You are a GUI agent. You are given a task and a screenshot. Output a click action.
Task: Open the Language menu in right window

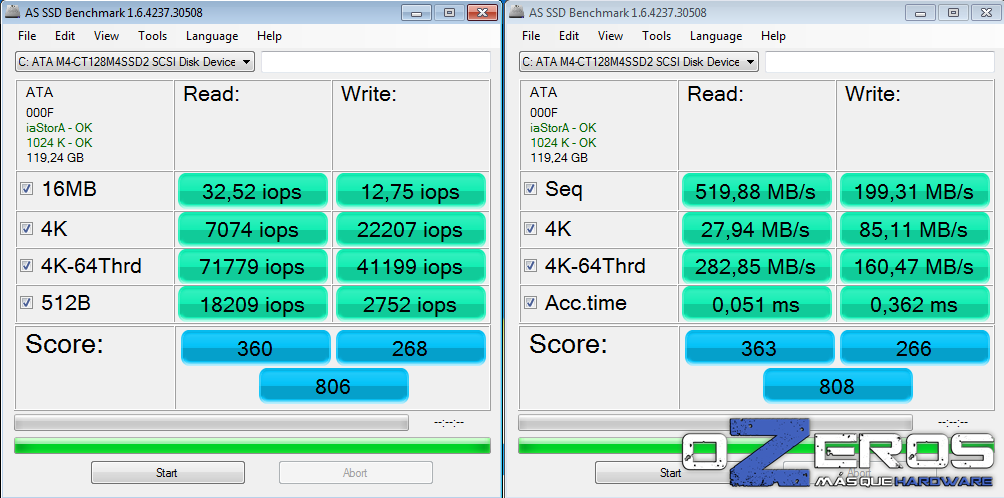pos(716,36)
